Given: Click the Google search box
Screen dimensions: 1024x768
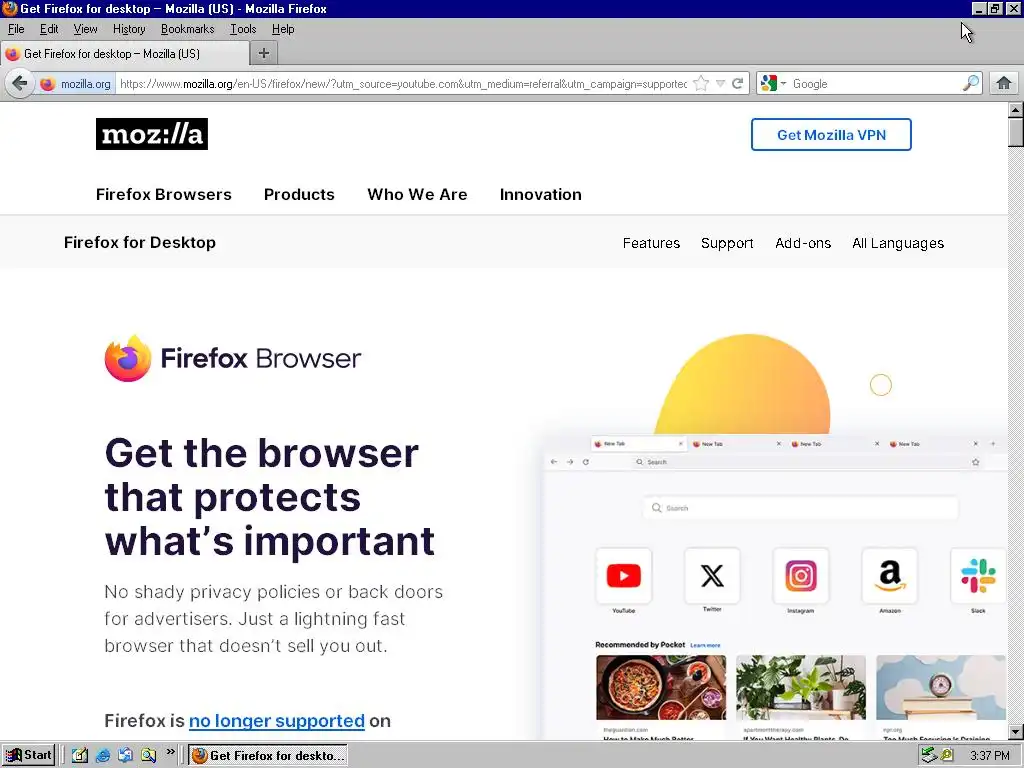Looking at the screenshot, I should pos(875,84).
